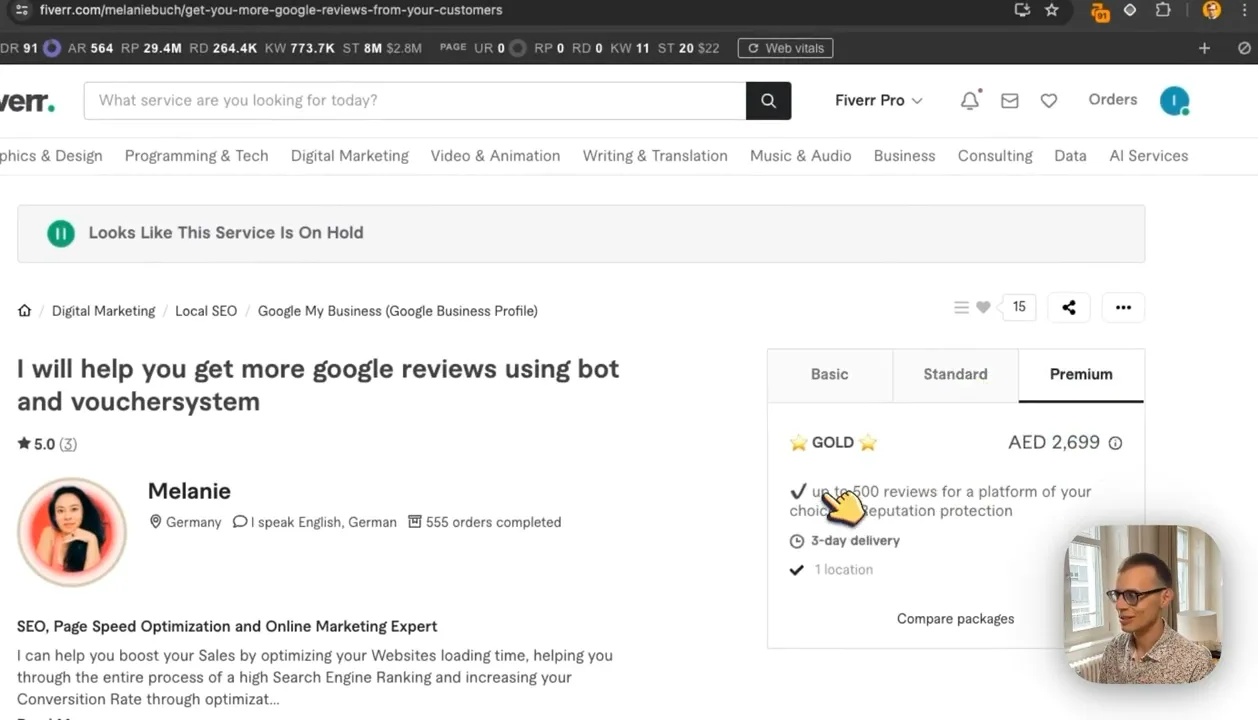Expand the Fiverr Pro dropdown
This screenshot has width=1258, height=720.
[879, 100]
